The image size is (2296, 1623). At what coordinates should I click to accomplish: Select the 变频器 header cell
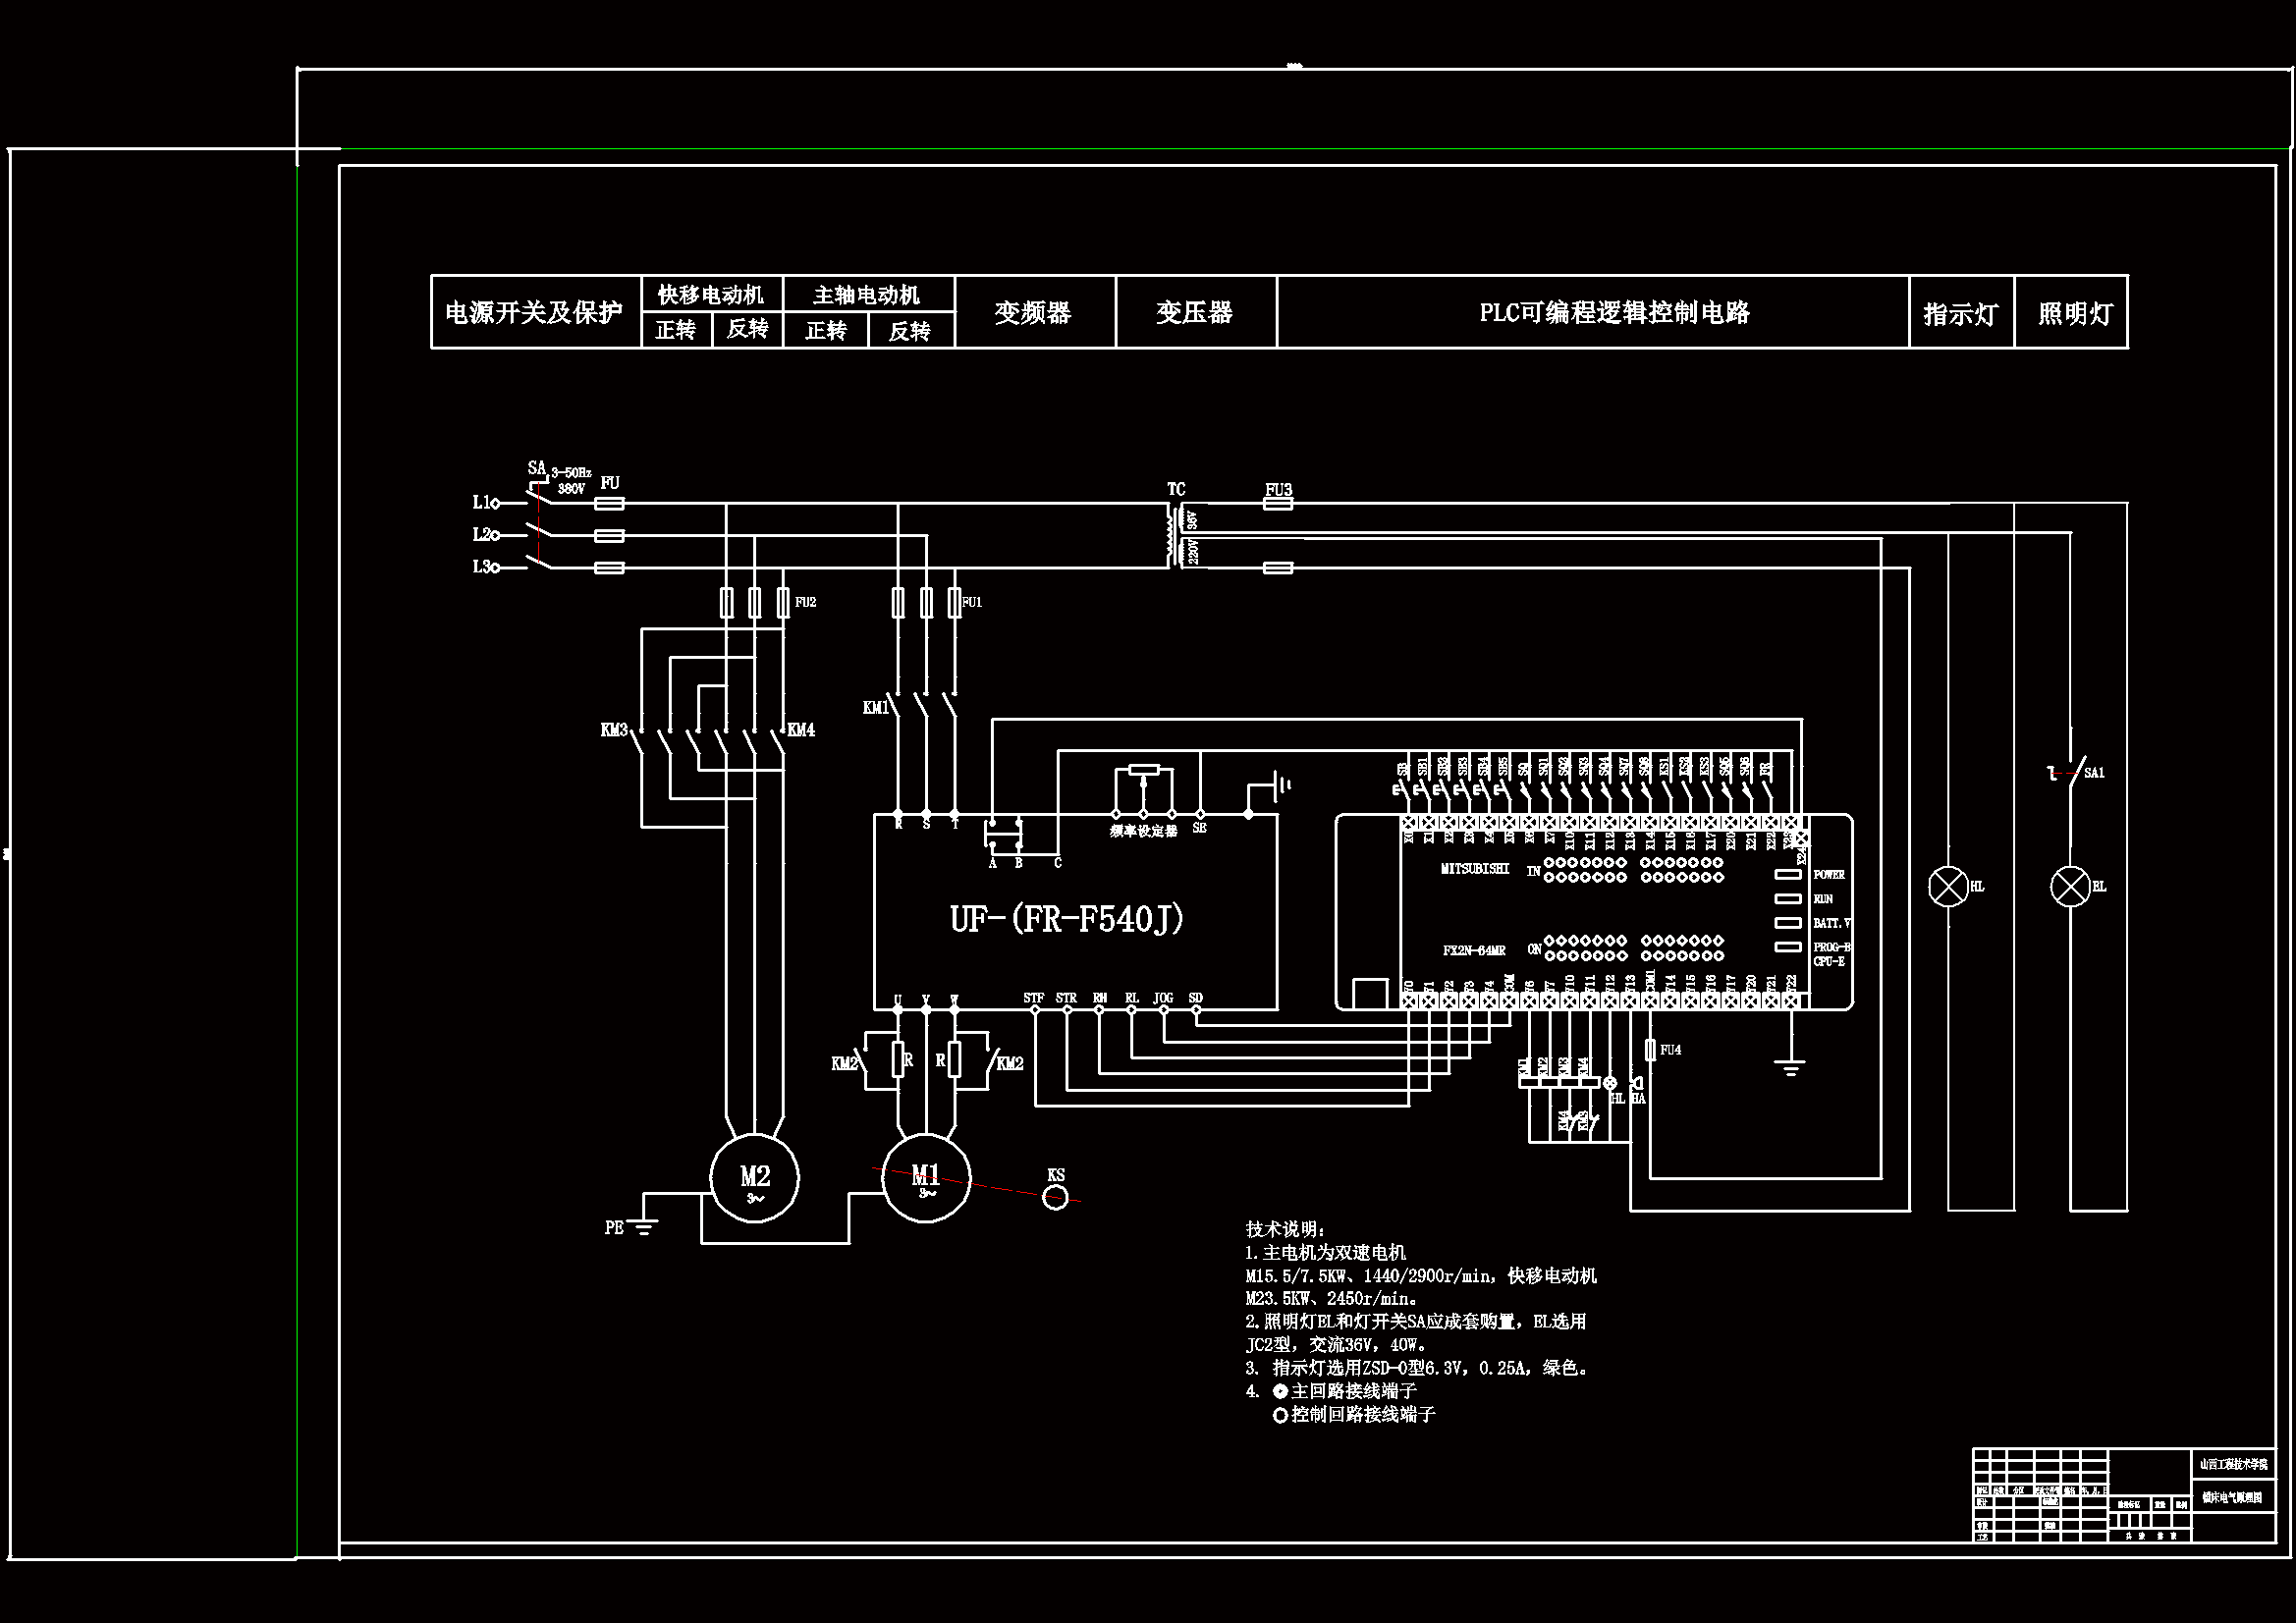tap(1034, 313)
